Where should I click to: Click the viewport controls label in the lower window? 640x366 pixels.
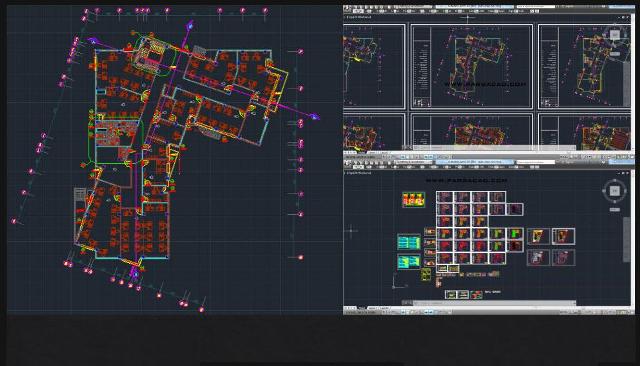[x=359, y=173]
